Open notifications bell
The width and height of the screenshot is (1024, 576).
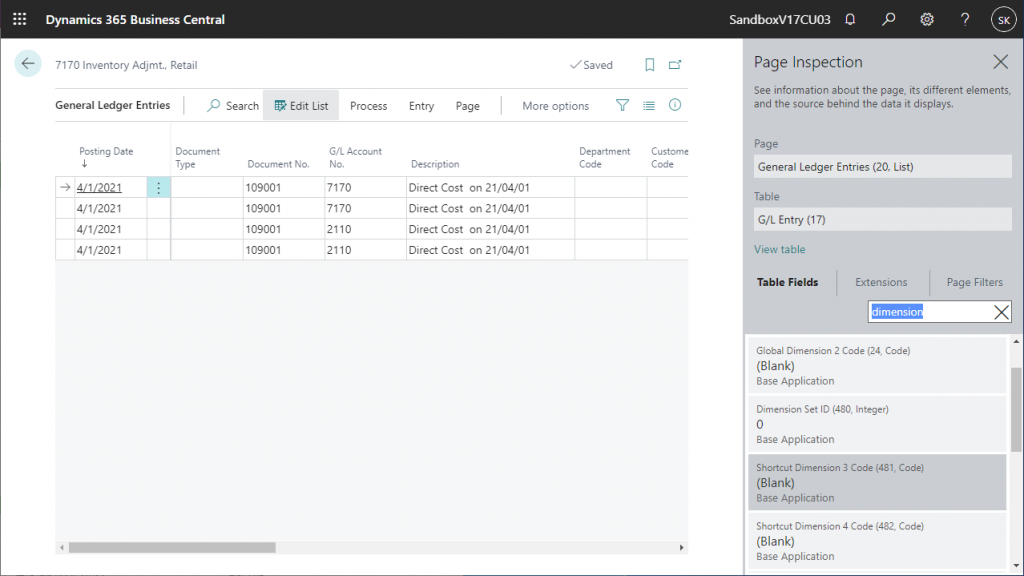click(850, 20)
